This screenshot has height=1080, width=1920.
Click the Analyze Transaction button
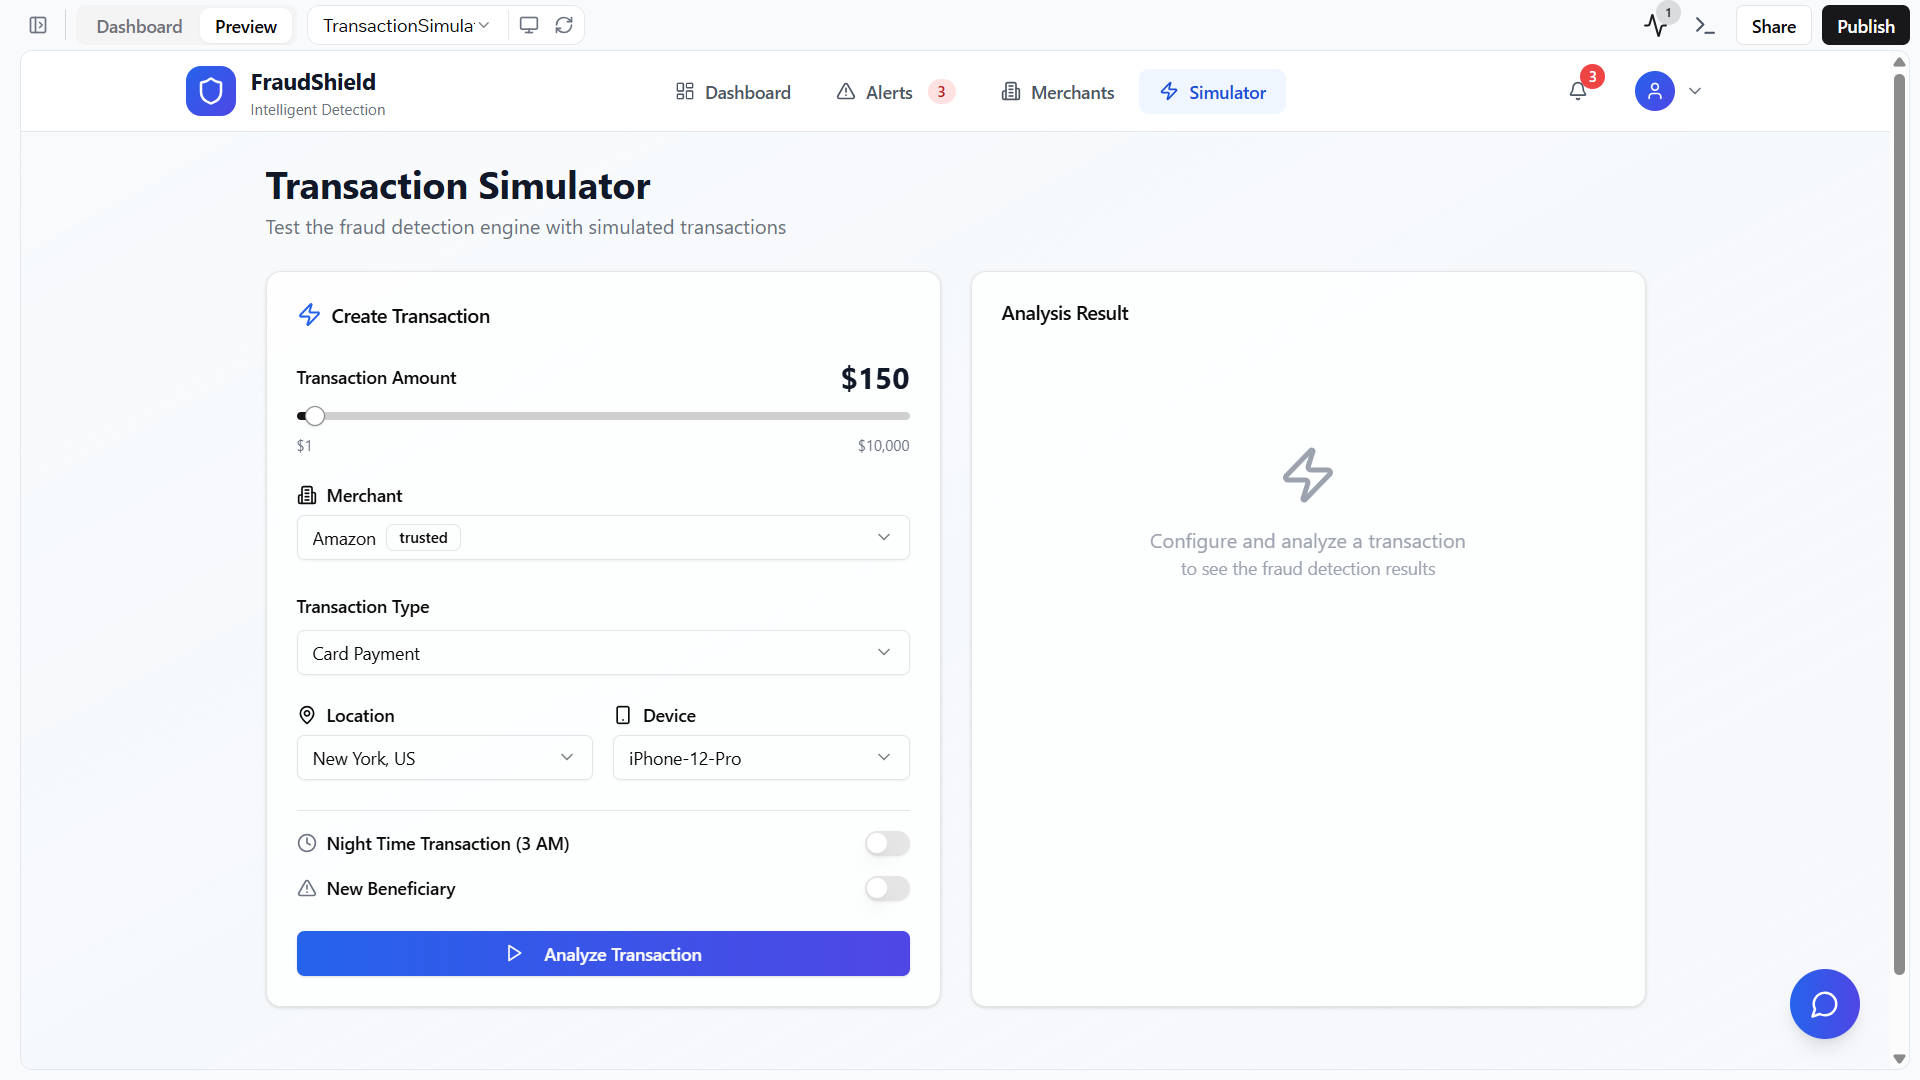602,954
